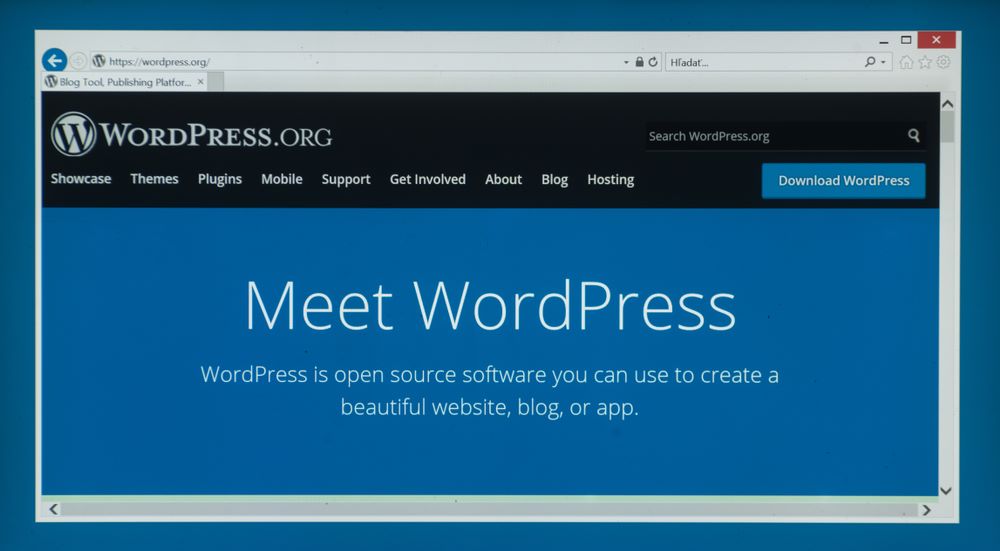This screenshot has height=551, width=1000.
Task: Close the Blog Tool tab
Action: click(x=200, y=82)
